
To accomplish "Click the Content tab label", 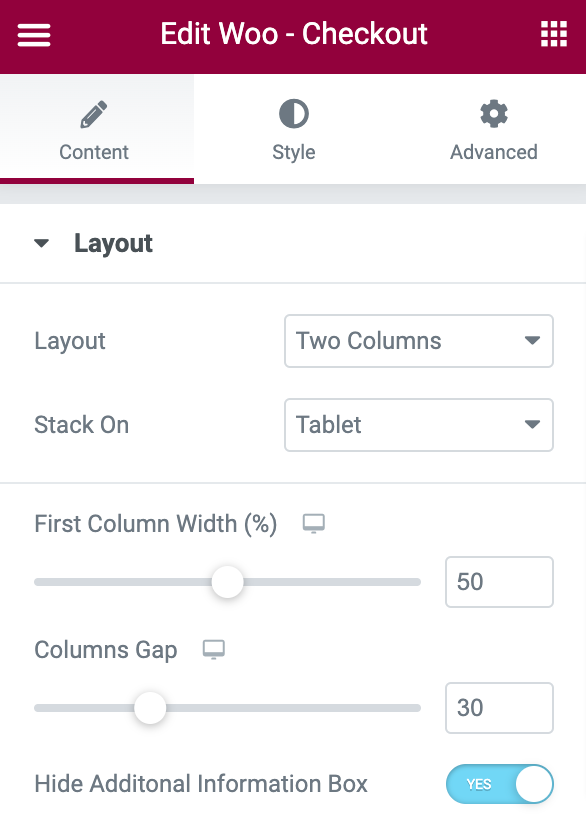I will point(94,152).
